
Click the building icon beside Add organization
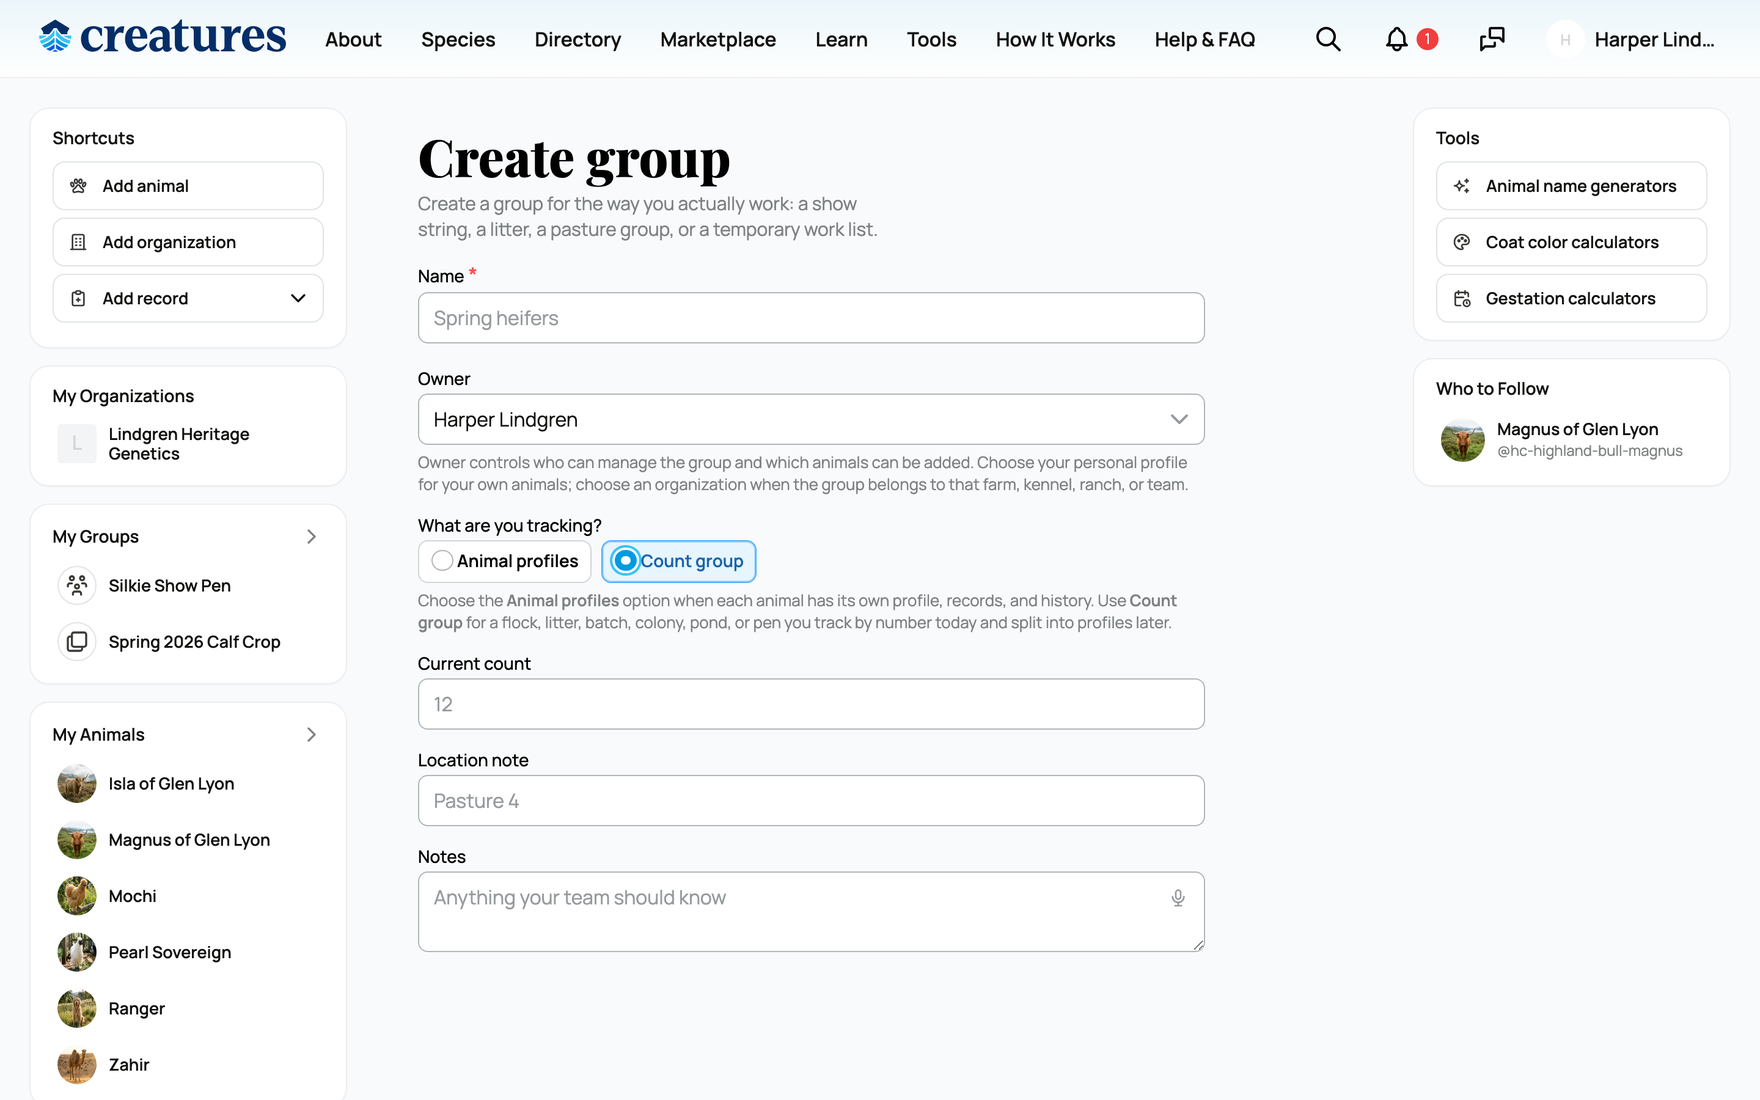click(x=78, y=242)
